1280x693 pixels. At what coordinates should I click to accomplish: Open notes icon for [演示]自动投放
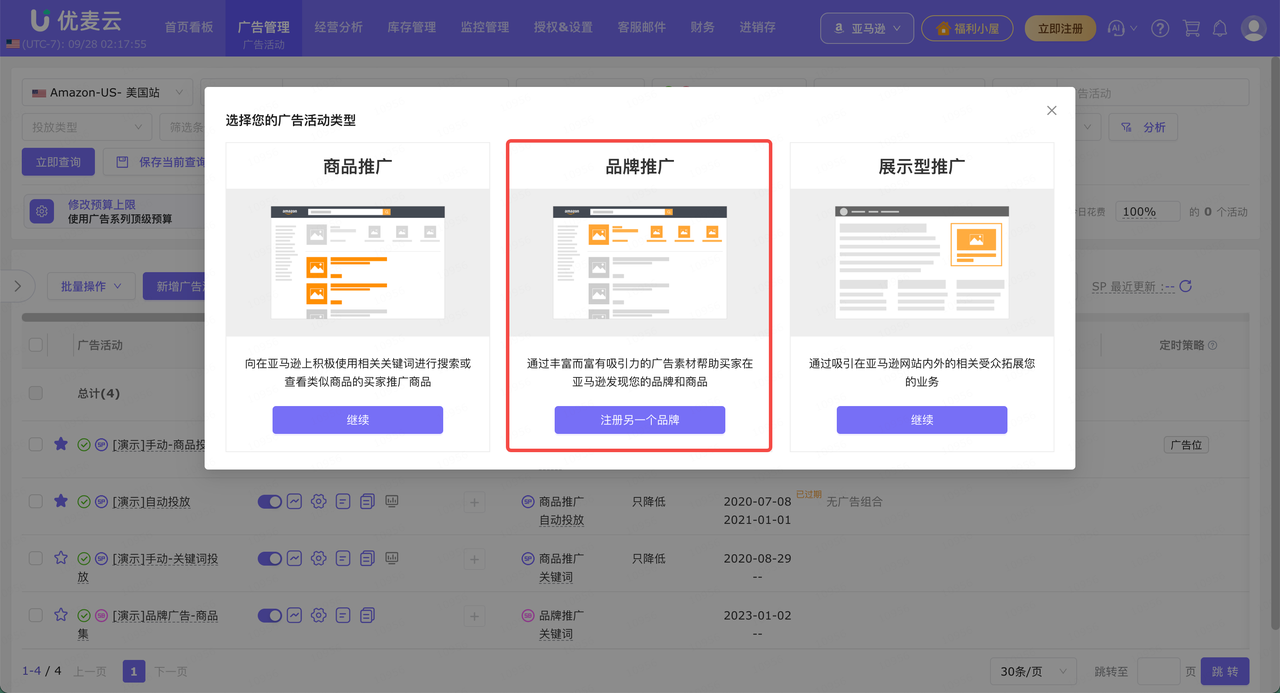pos(343,501)
